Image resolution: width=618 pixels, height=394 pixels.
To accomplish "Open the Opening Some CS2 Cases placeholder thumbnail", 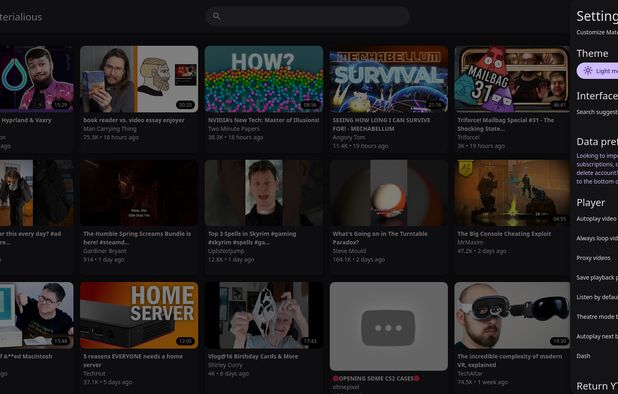I will pos(389,326).
